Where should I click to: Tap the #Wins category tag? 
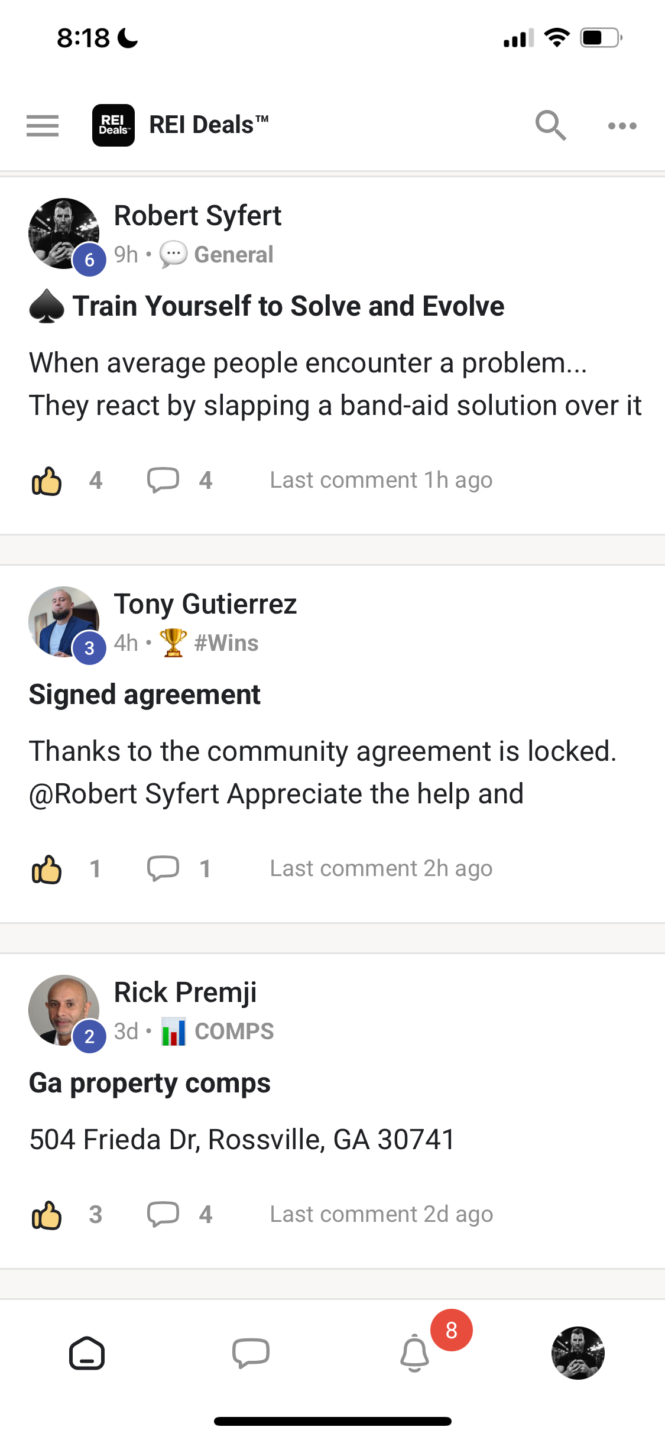point(225,643)
